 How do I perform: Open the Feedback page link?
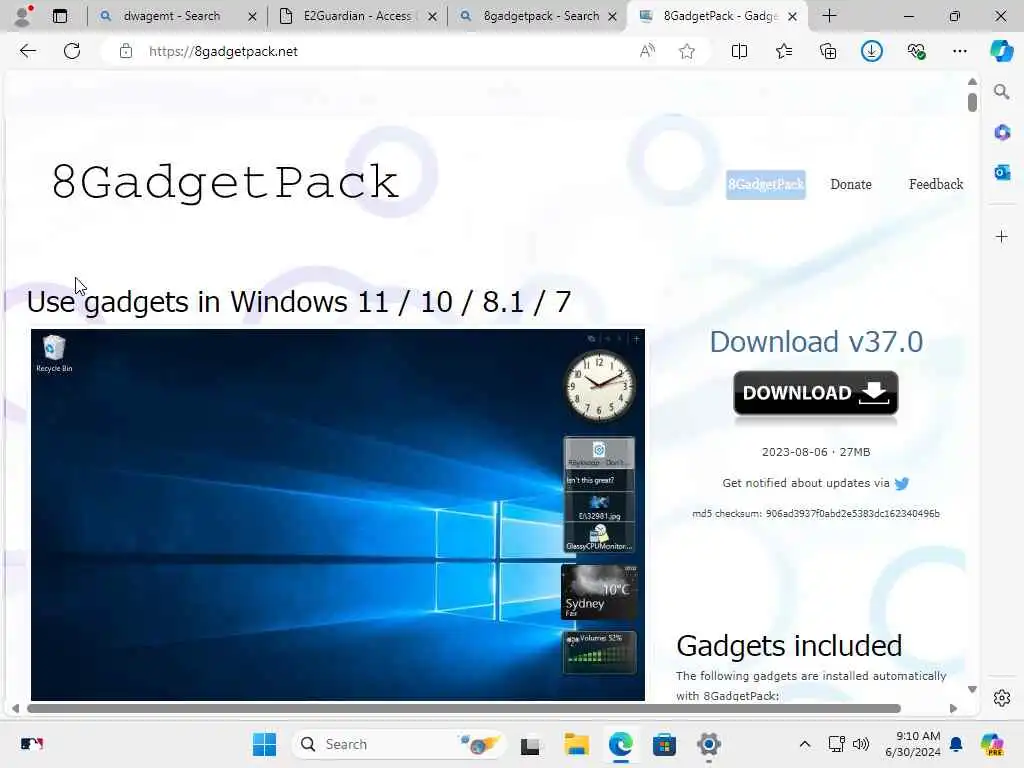pyautogui.click(x=936, y=184)
